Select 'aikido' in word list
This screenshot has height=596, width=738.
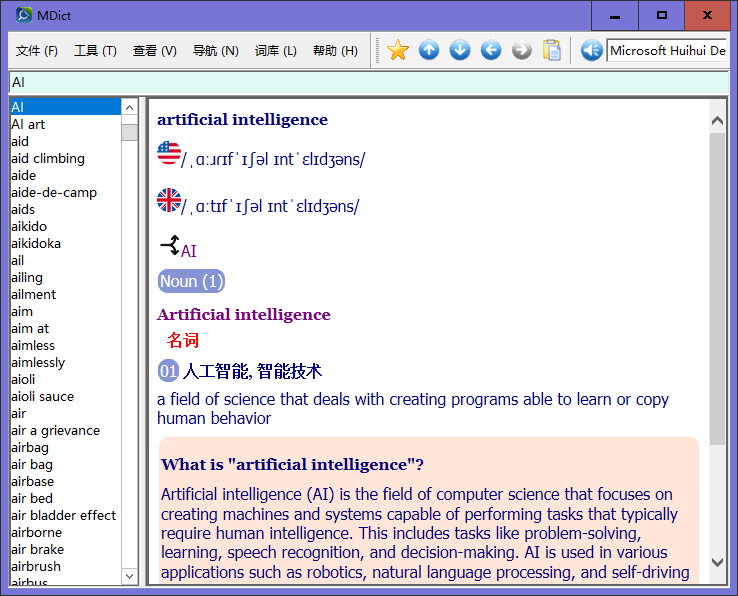coord(65,226)
